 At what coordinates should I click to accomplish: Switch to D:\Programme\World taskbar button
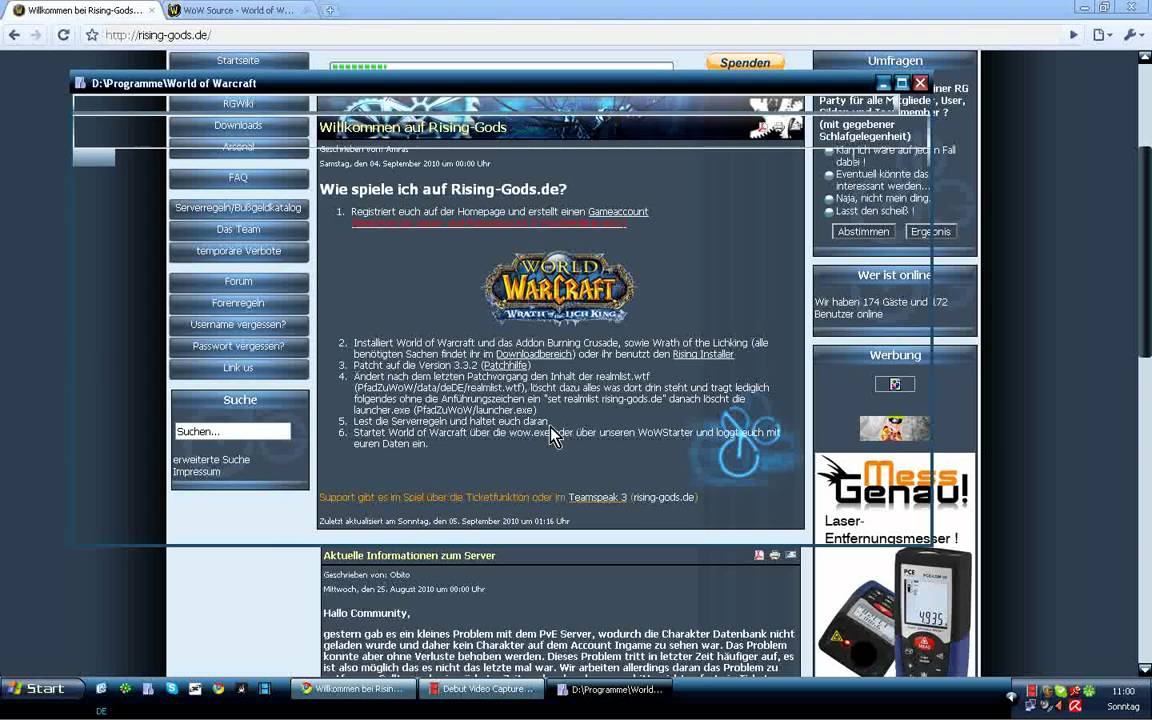(x=610, y=688)
